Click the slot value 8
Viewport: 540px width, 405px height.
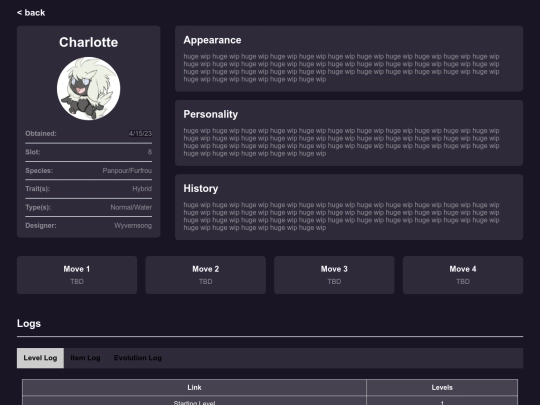click(x=150, y=152)
